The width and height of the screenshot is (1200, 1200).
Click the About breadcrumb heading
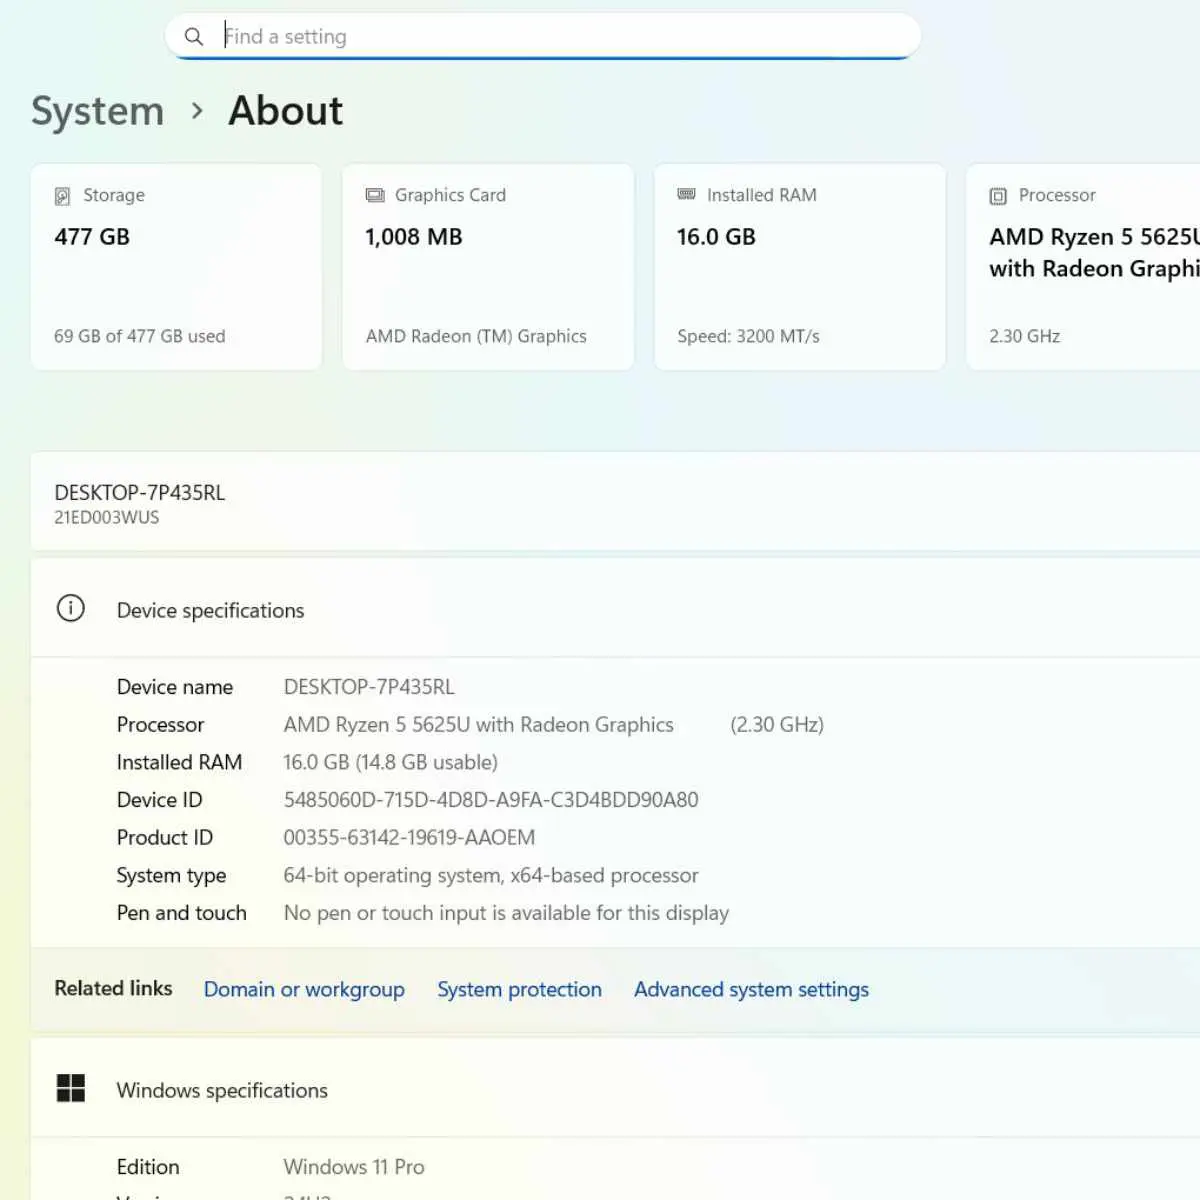pyautogui.click(x=286, y=111)
